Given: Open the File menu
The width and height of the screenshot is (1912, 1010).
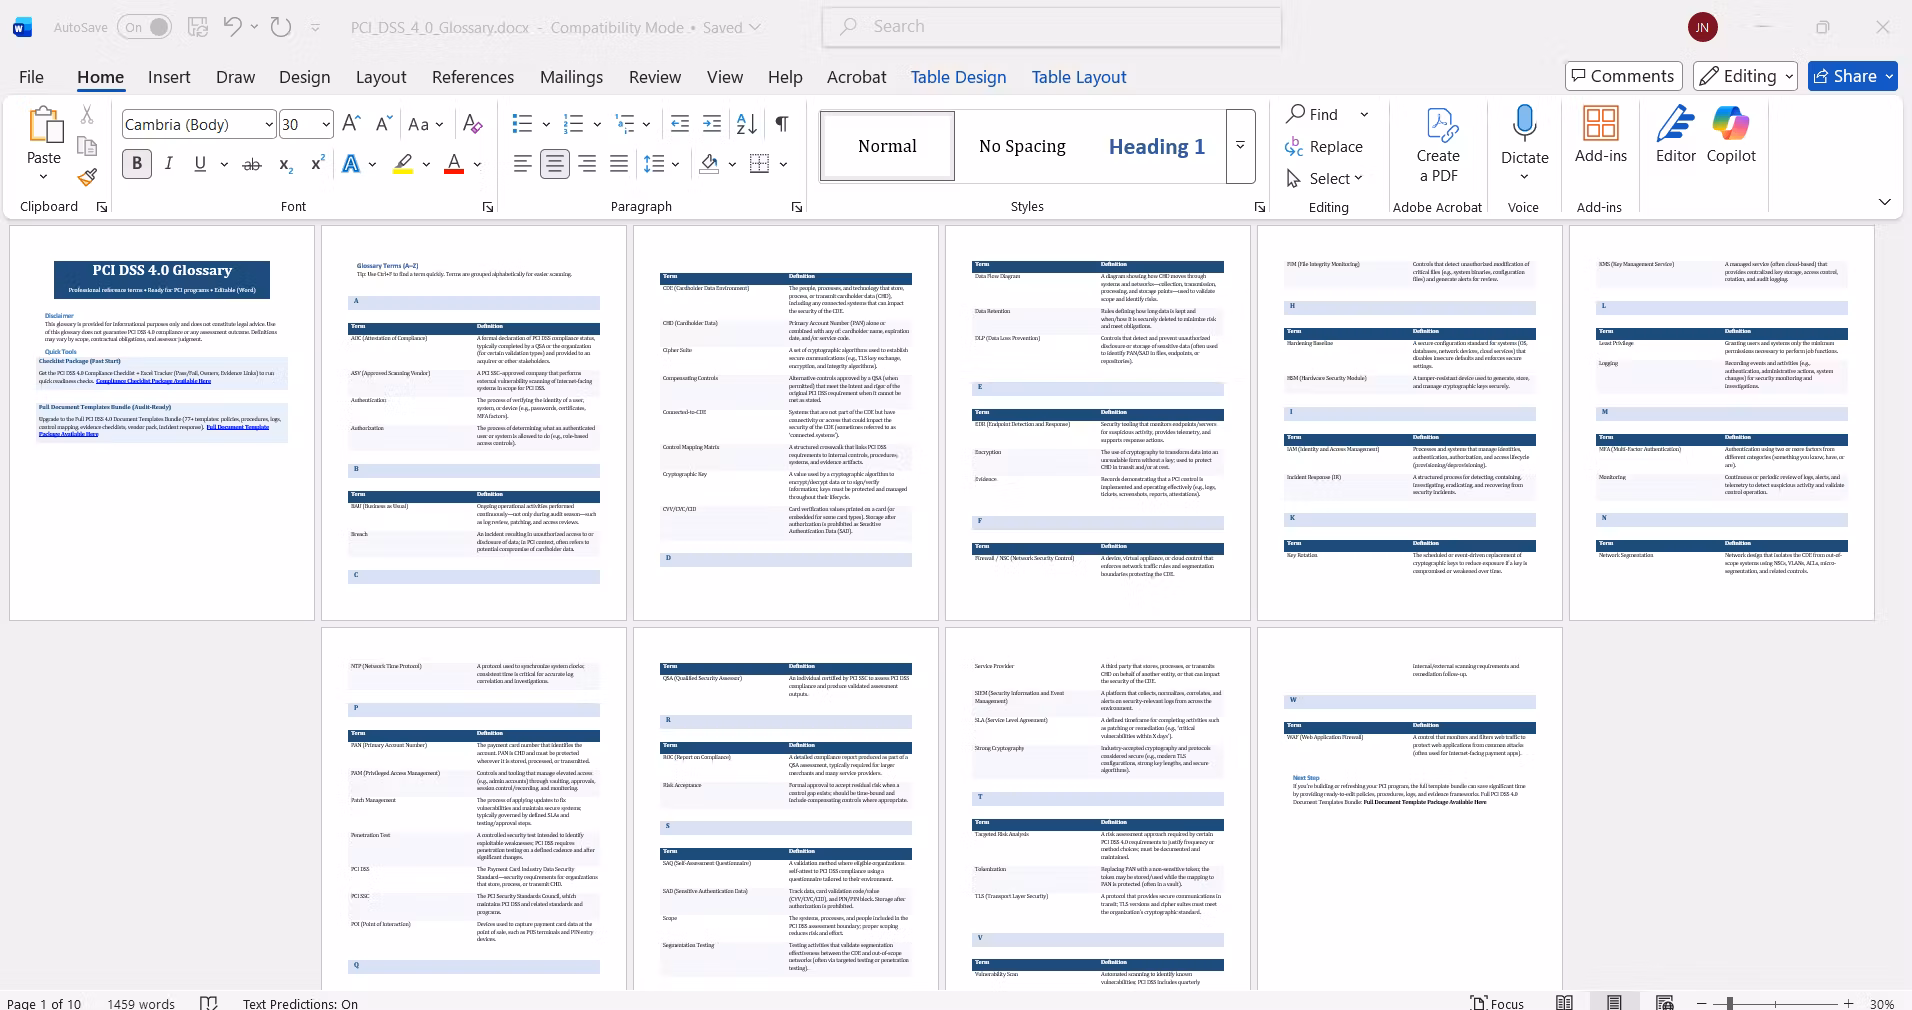Looking at the screenshot, I should (x=31, y=77).
